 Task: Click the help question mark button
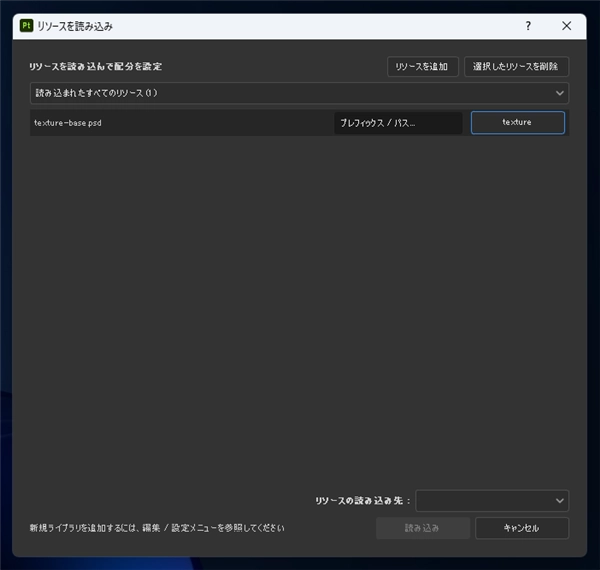coord(528,26)
